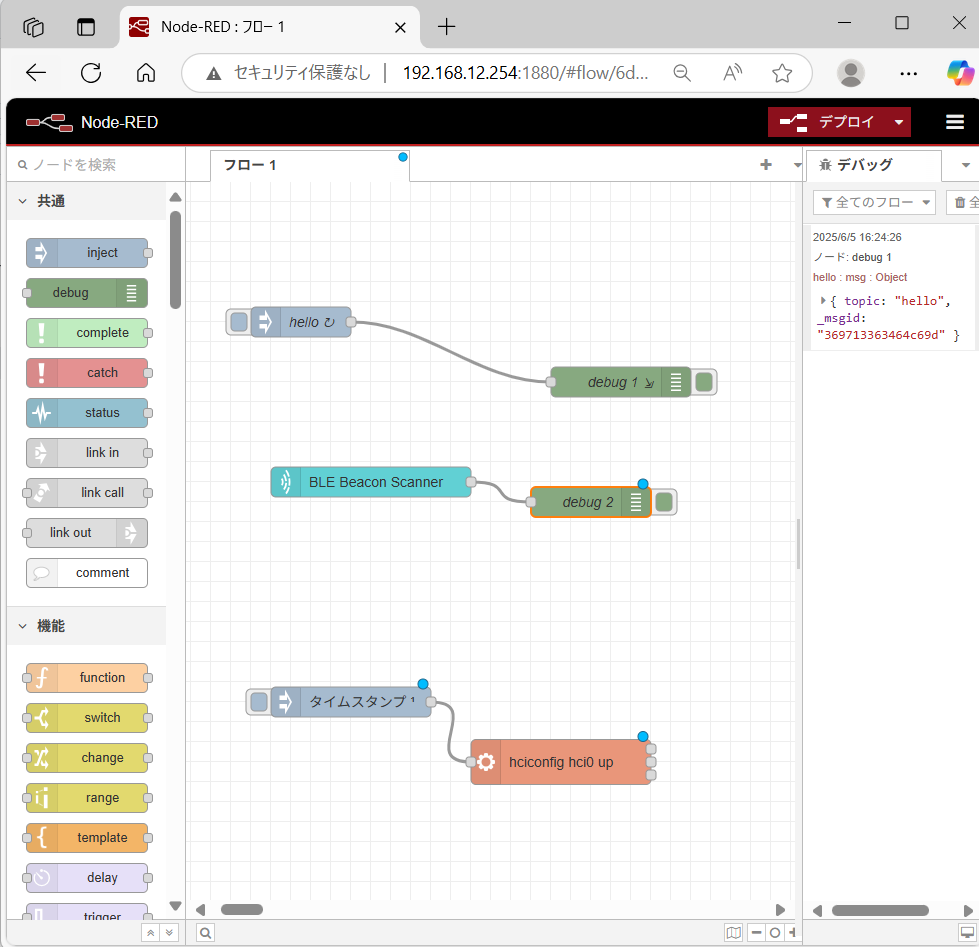Select the タイムスタンプ inject node
This screenshot has height=947, width=979.
tap(351, 702)
